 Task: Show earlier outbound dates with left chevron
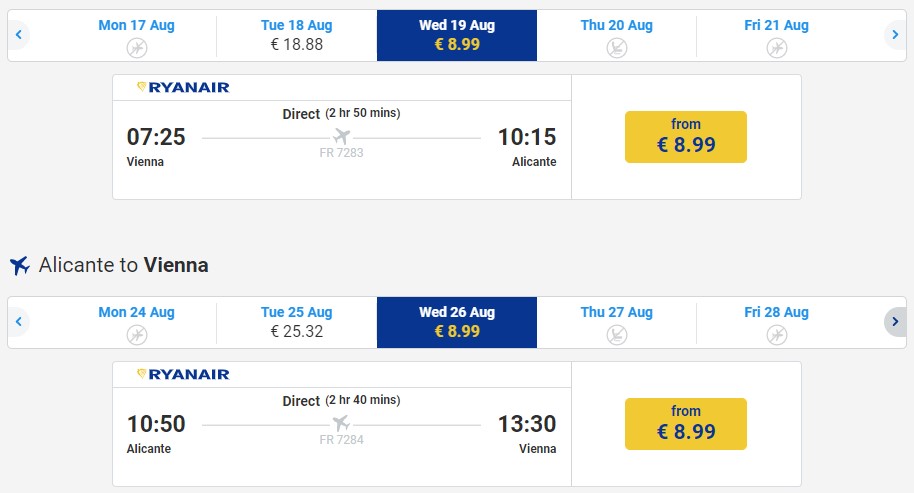pyautogui.click(x=19, y=34)
